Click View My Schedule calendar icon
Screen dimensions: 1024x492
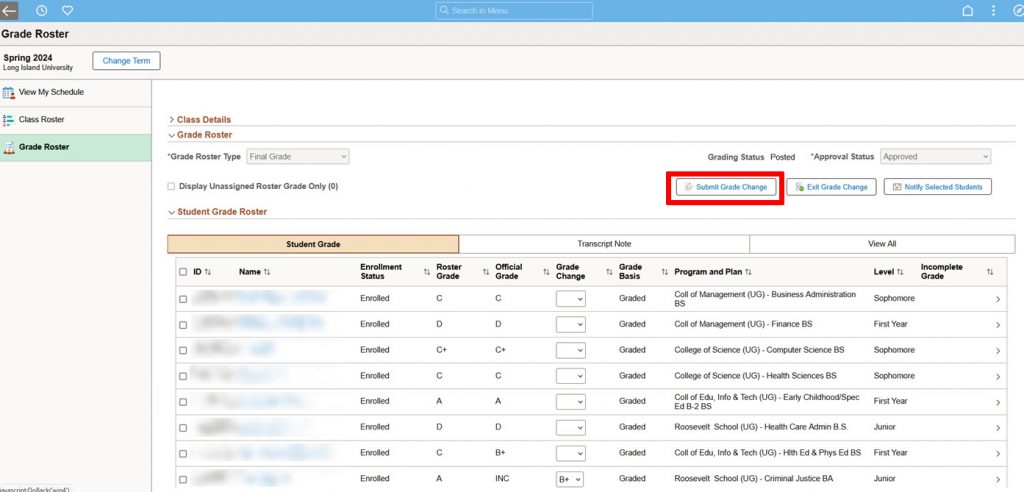(8, 93)
